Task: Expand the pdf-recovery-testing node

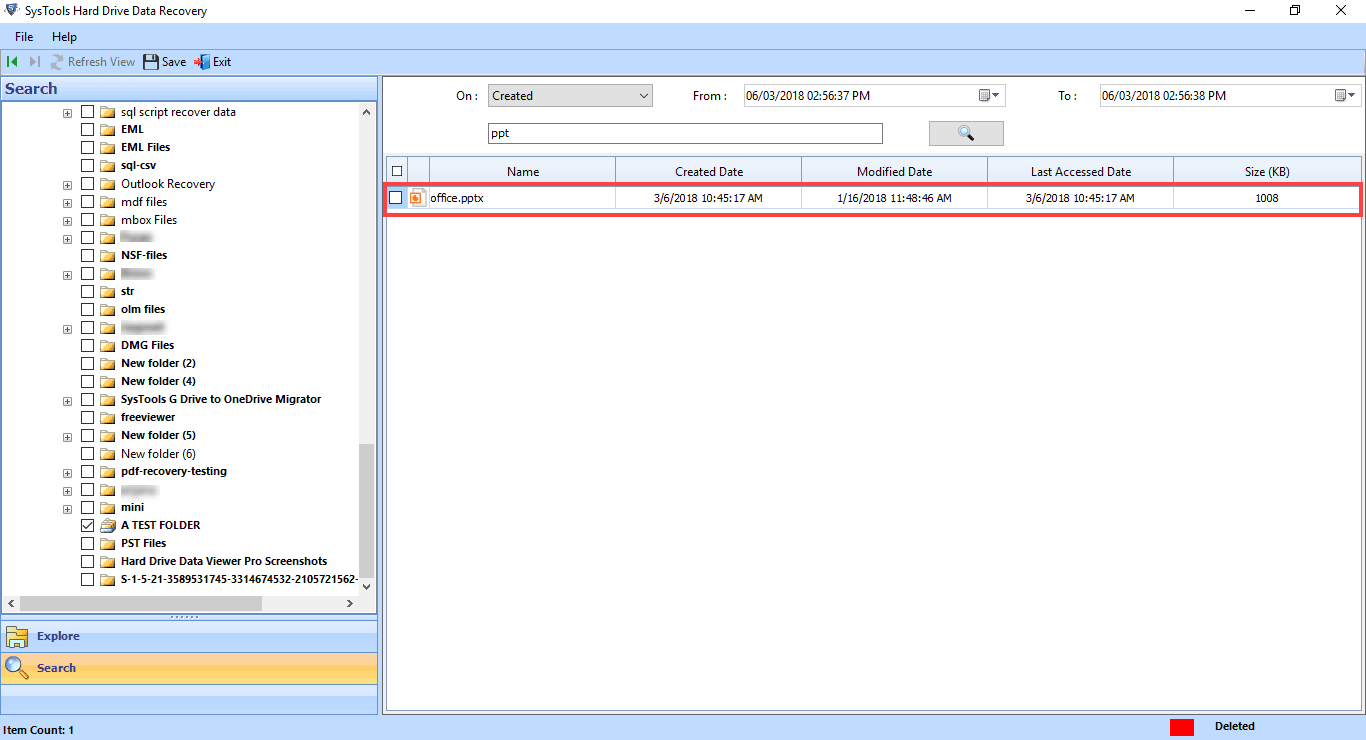Action: (67, 473)
